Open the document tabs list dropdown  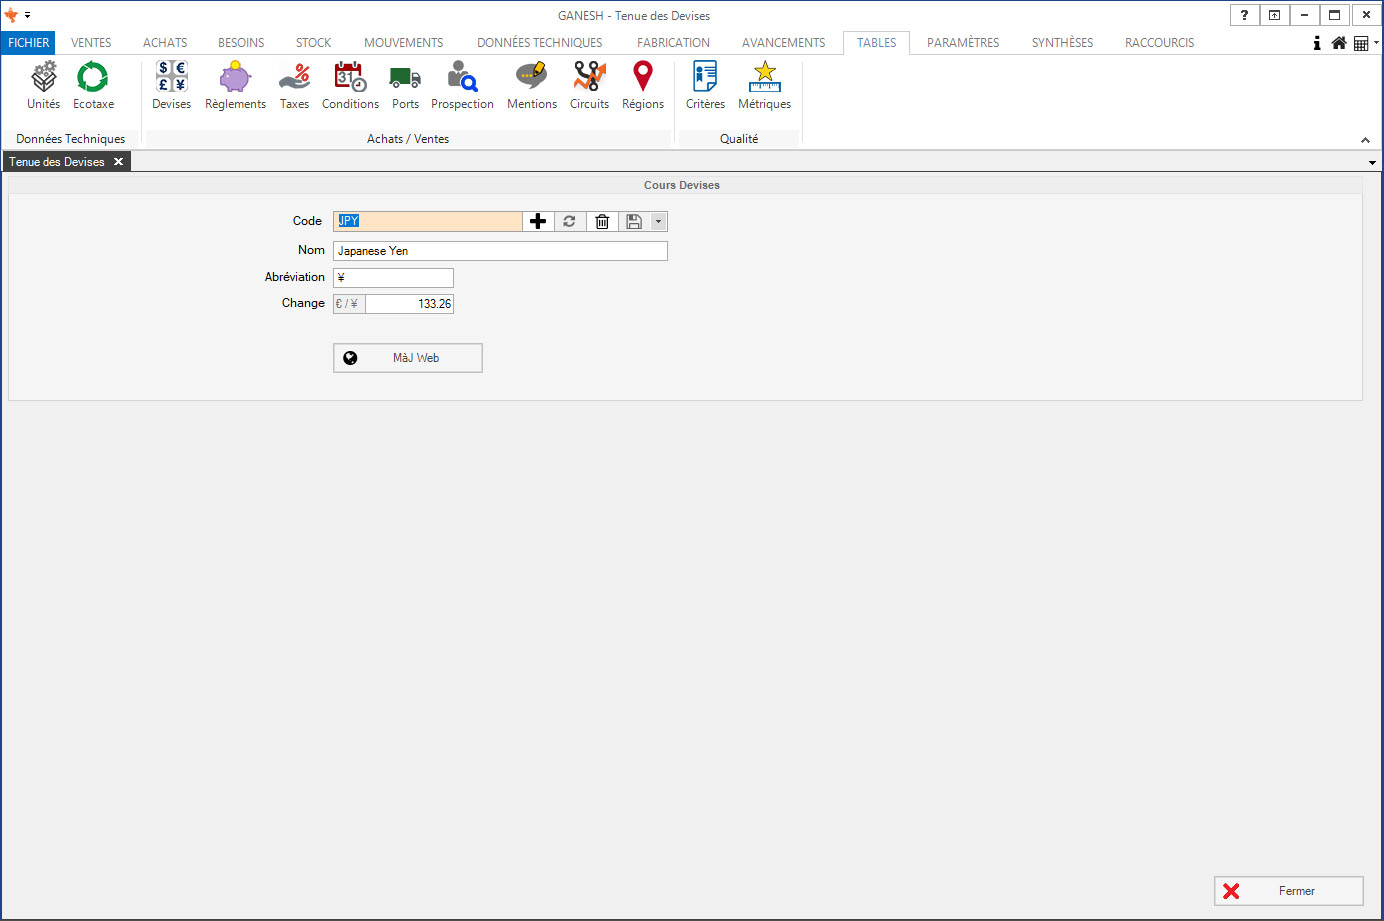pos(1372,162)
